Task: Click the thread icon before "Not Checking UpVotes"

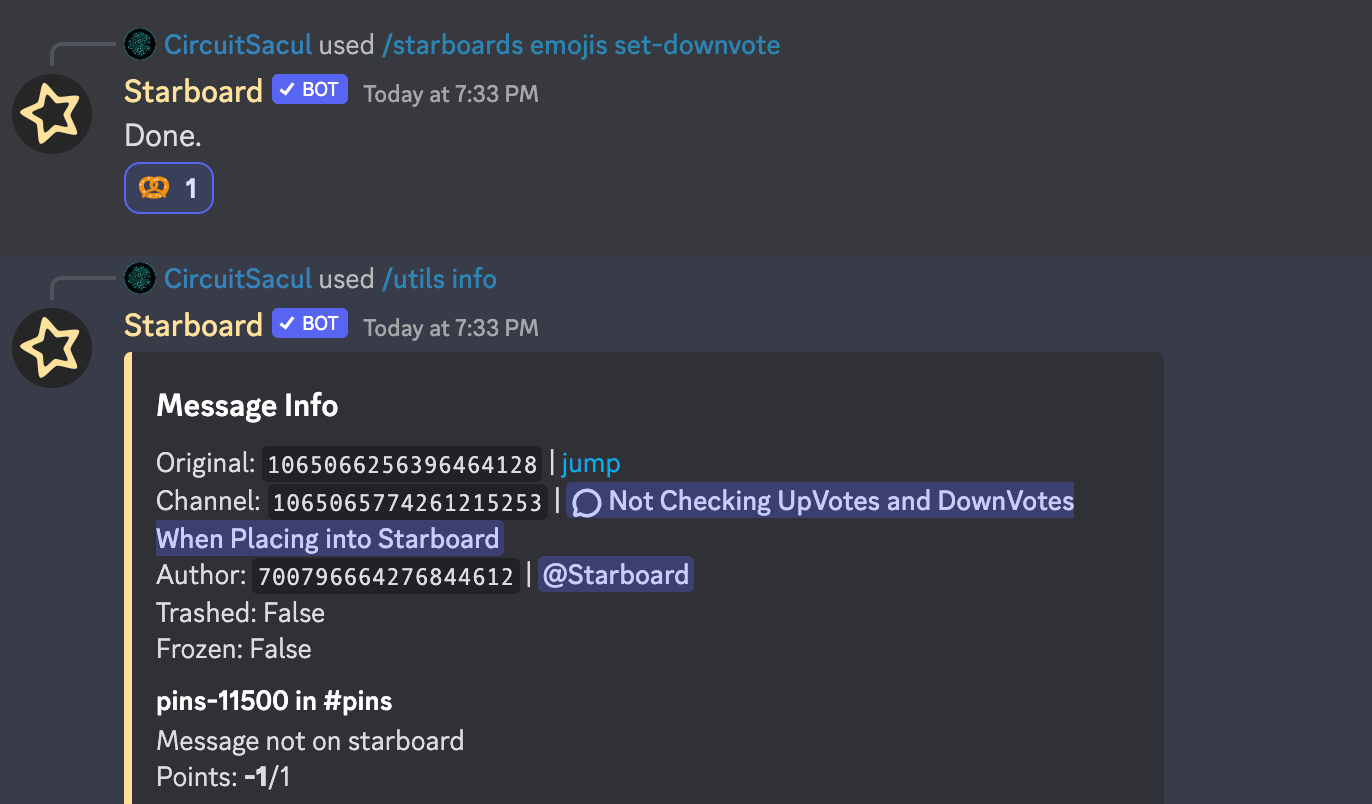Action: [587, 502]
